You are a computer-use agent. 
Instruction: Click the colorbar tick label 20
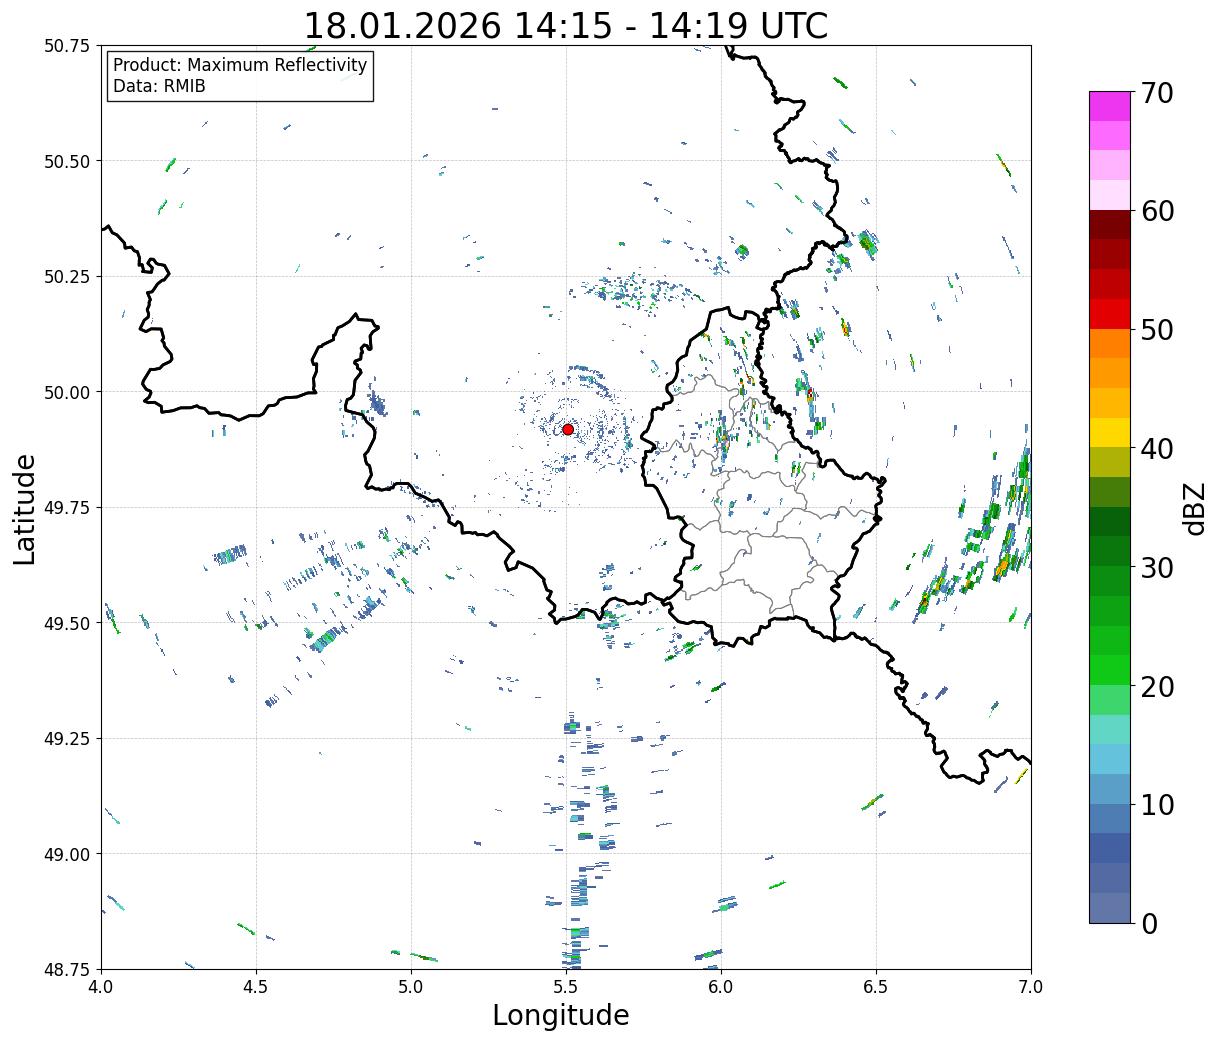click(1157, 686)
